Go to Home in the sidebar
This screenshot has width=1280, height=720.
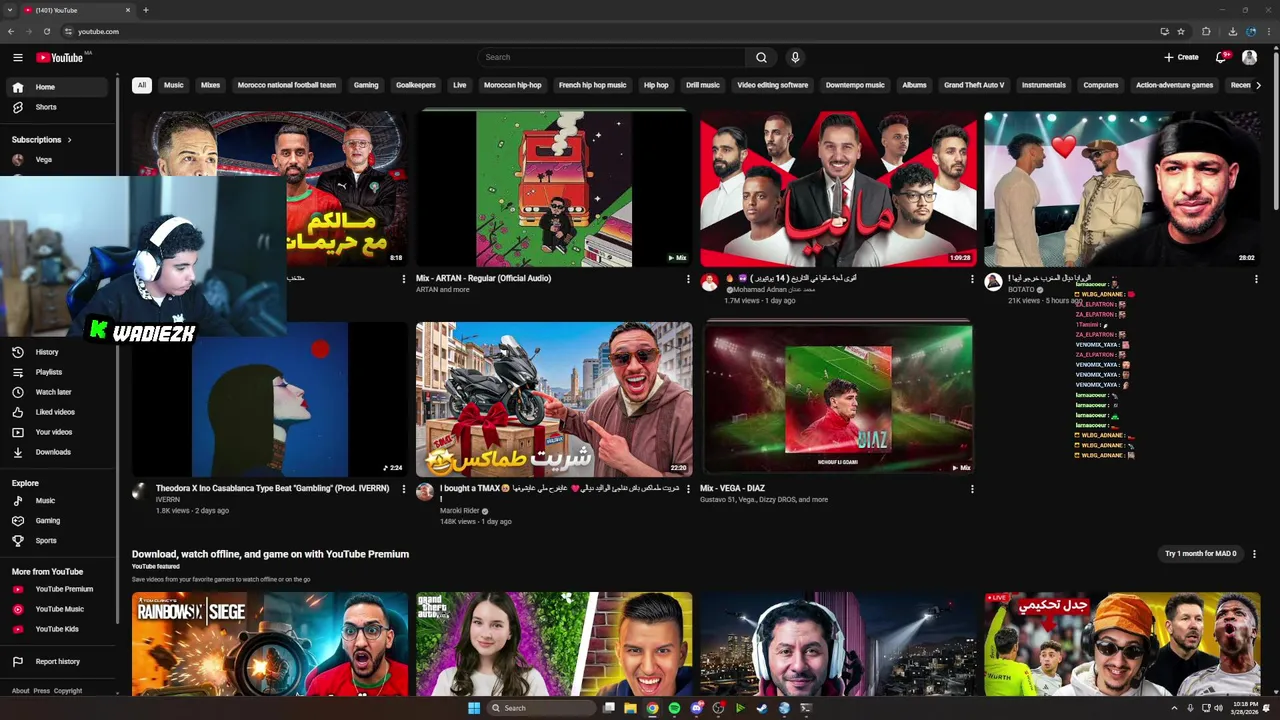coord(59,87)
